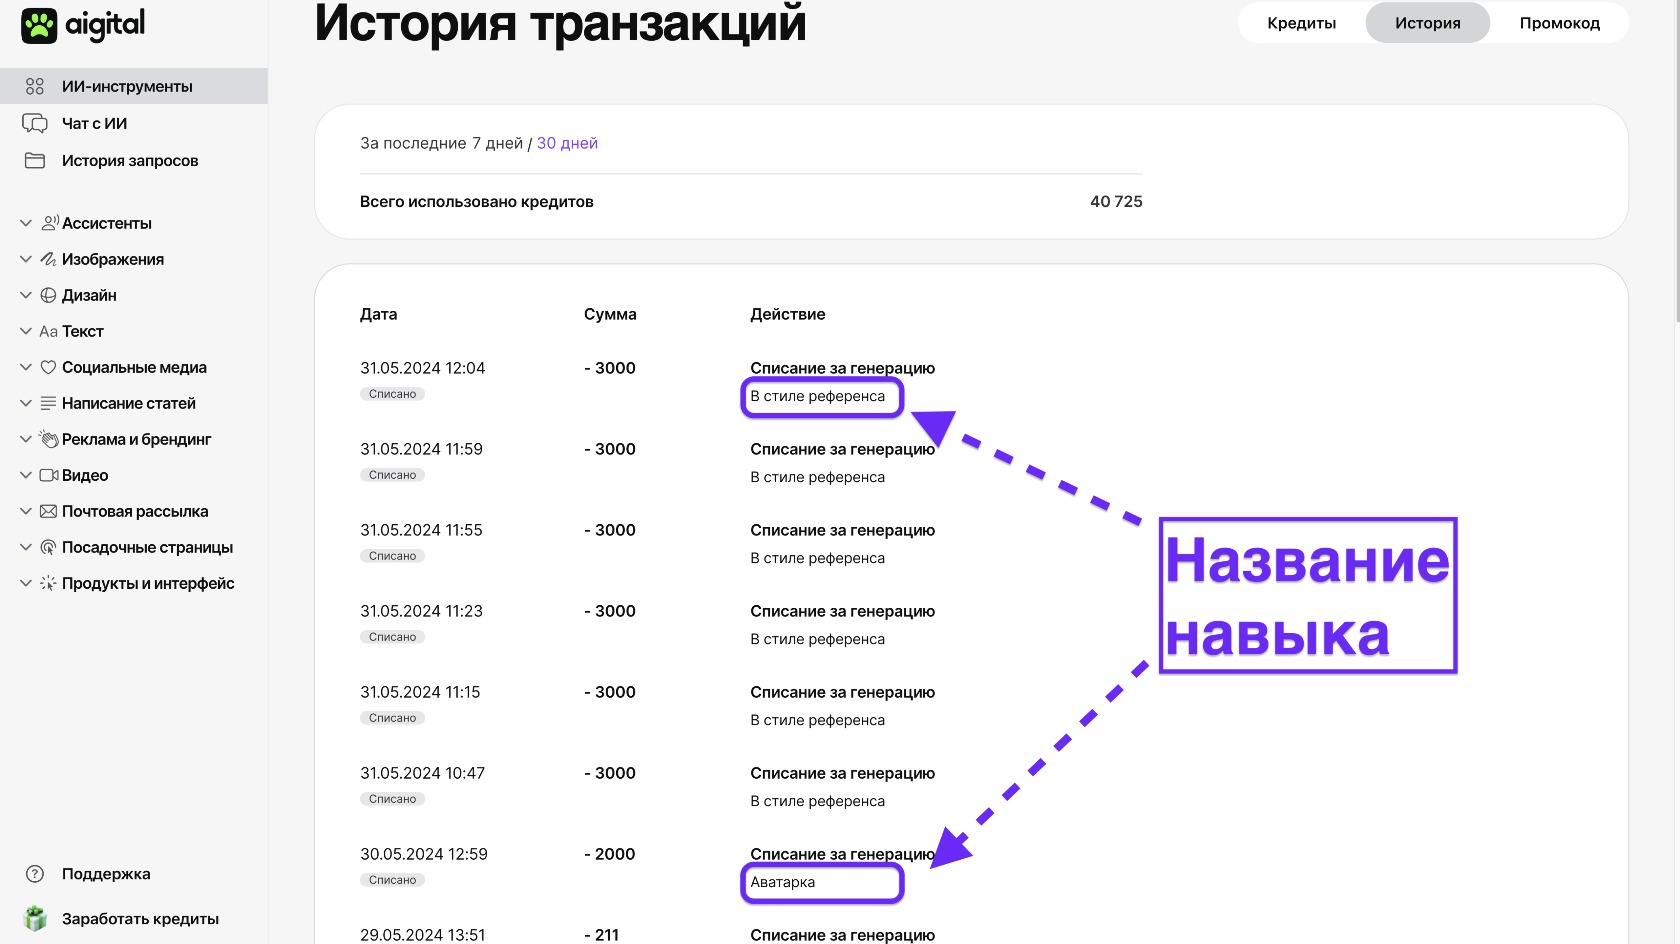Screen dimensions: 1680x944
Task: Click the Текст Aa icon
Action: (x=48, y=331)
